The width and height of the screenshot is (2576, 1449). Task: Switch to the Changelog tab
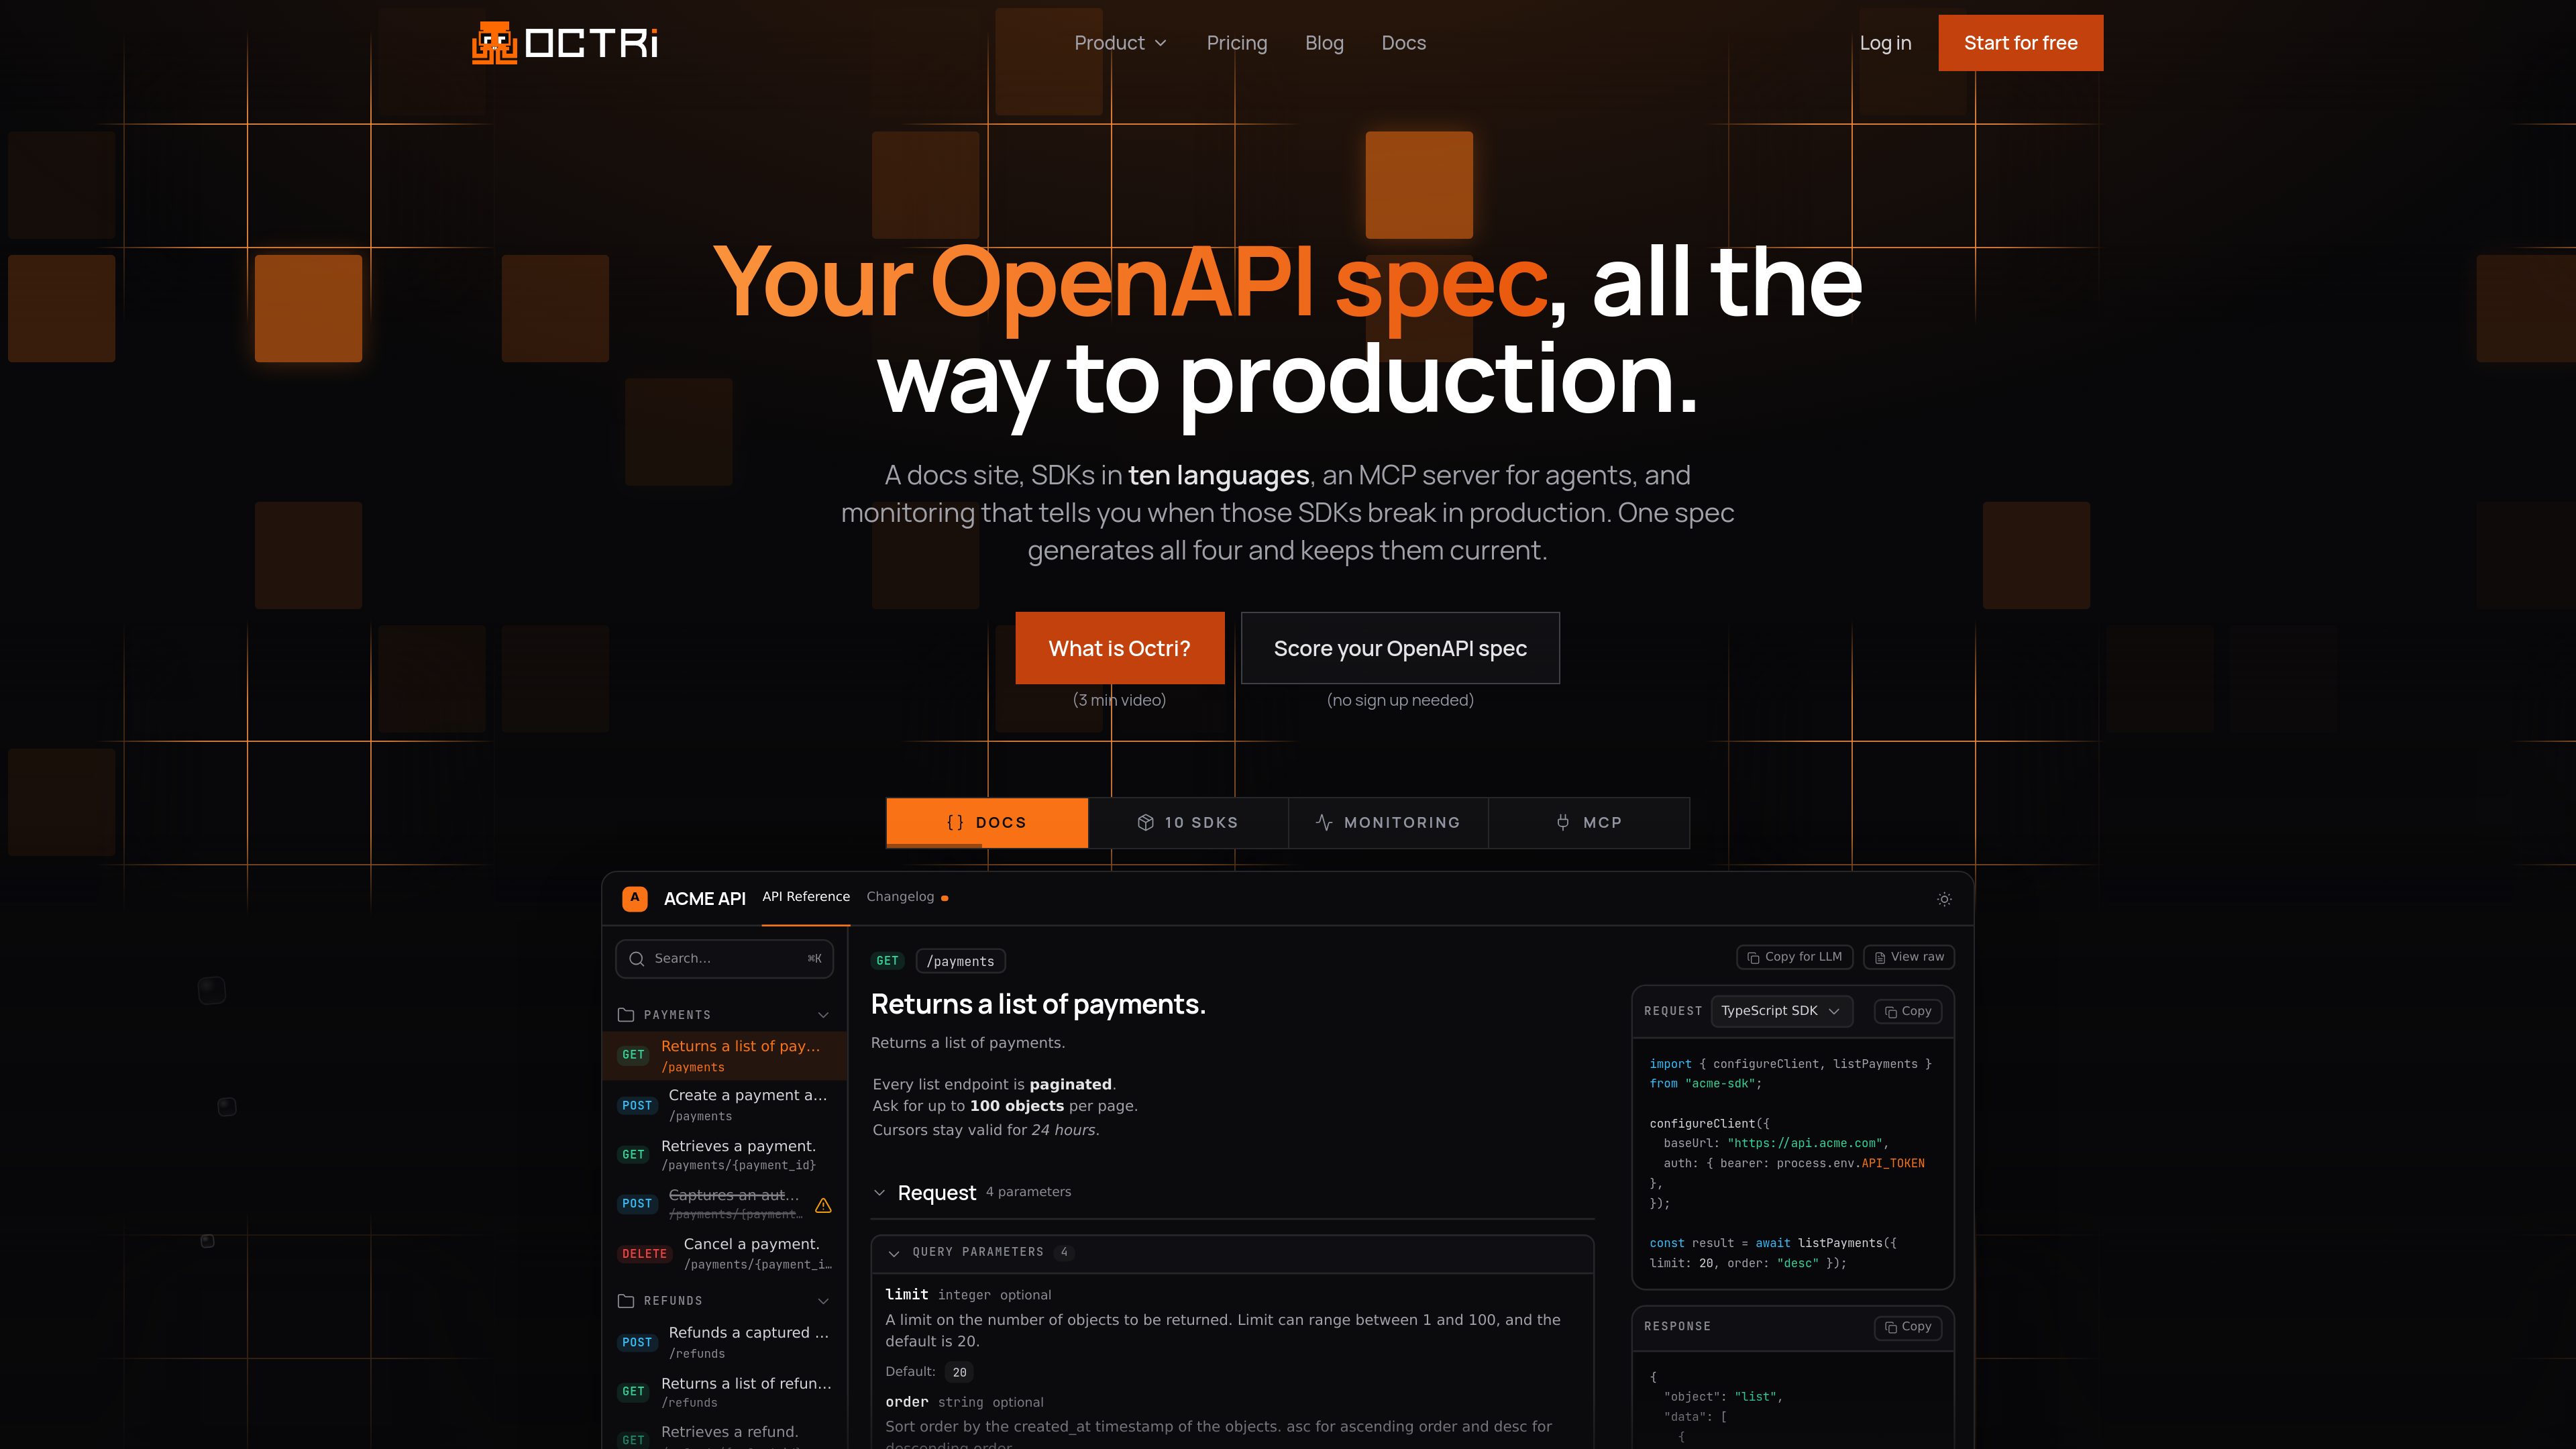point(900,897)
